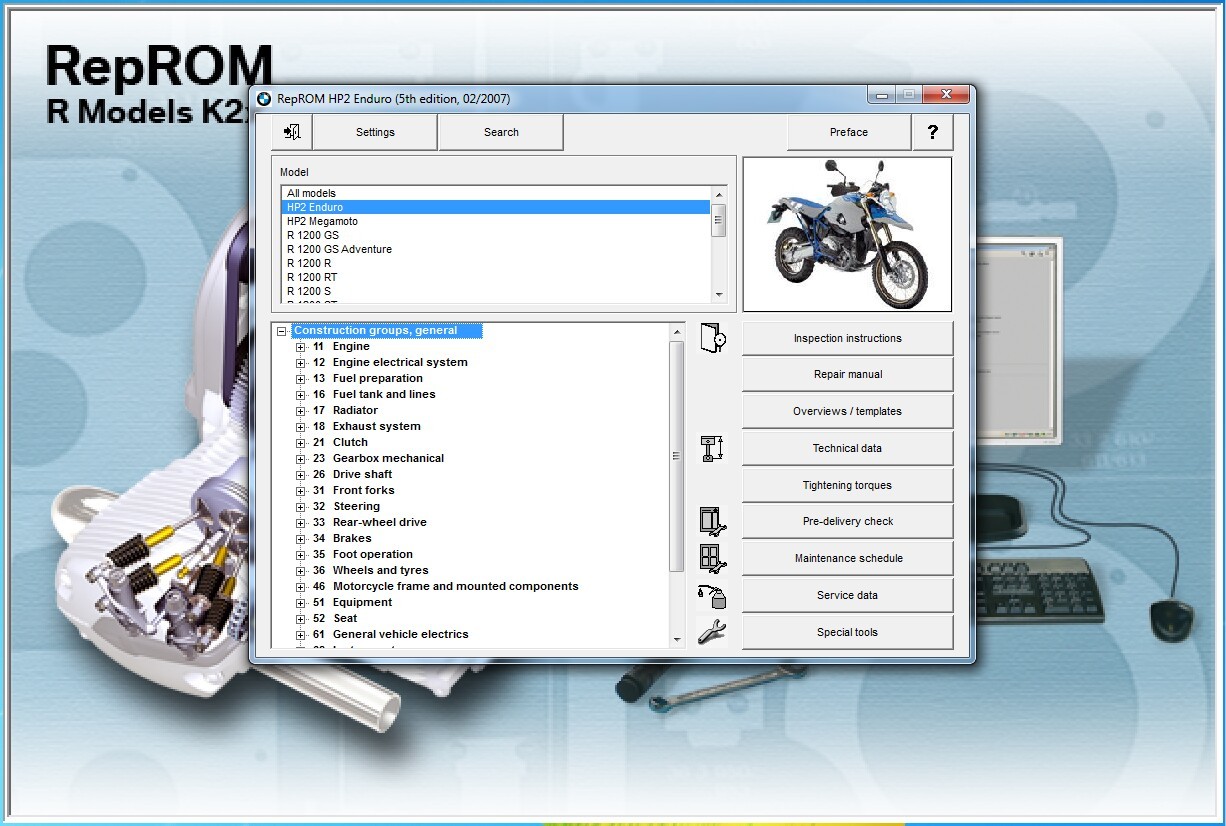Click the HP2 Enduro motorcycle picture

[x=848, y=234]
